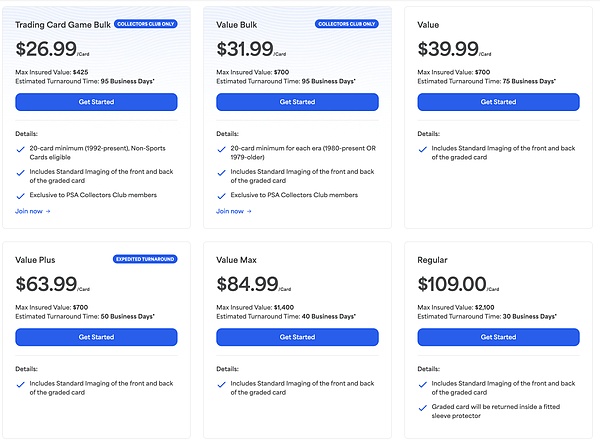Follow the Join now link under Value Bulk
600x442 pixels.
point(233,211)
